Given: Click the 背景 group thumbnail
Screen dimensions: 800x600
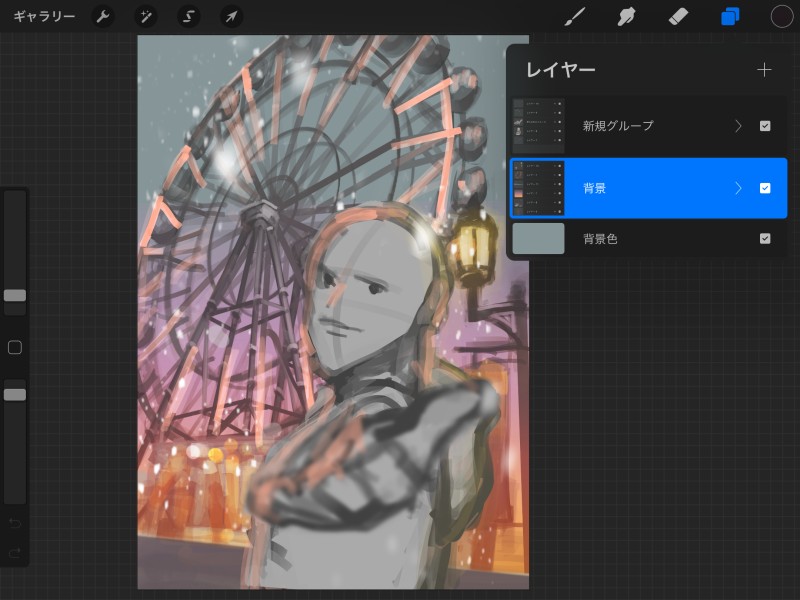Looking at the screenshot, I should pyautogui.click(x=538, y=188).
